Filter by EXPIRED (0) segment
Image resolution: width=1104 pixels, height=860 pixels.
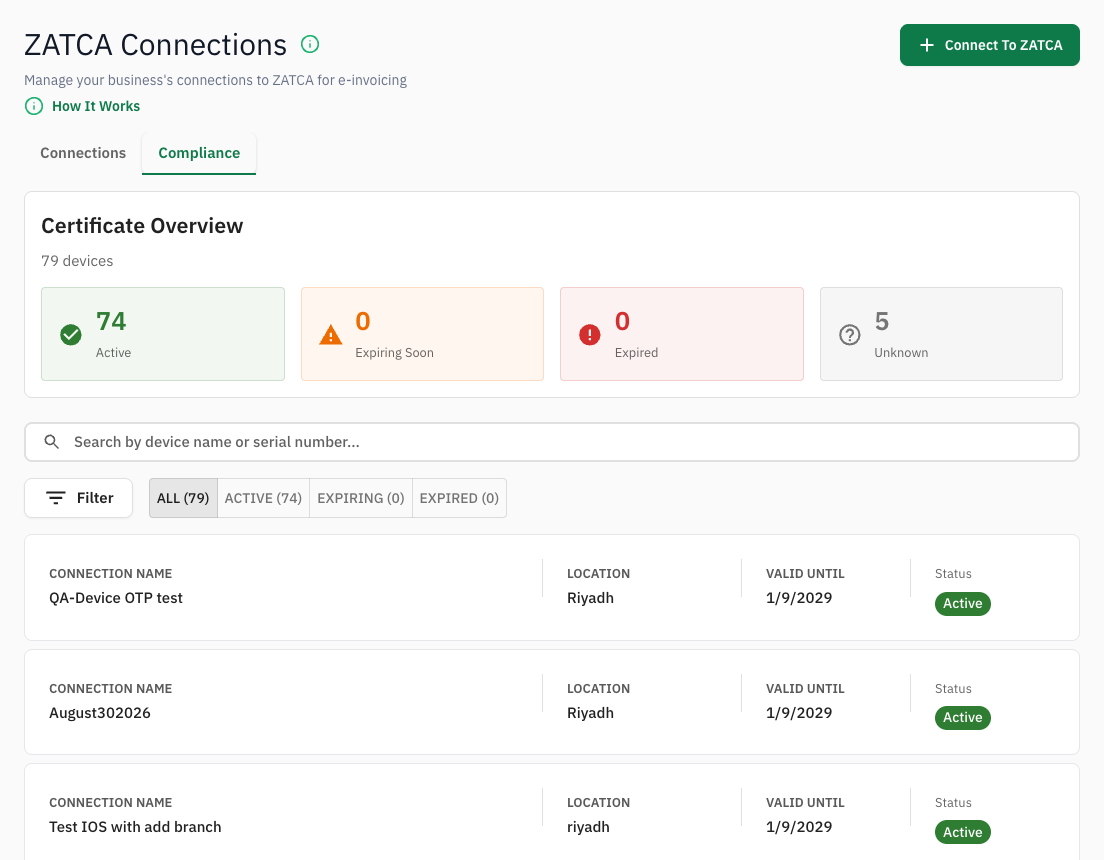coord(459,498)
